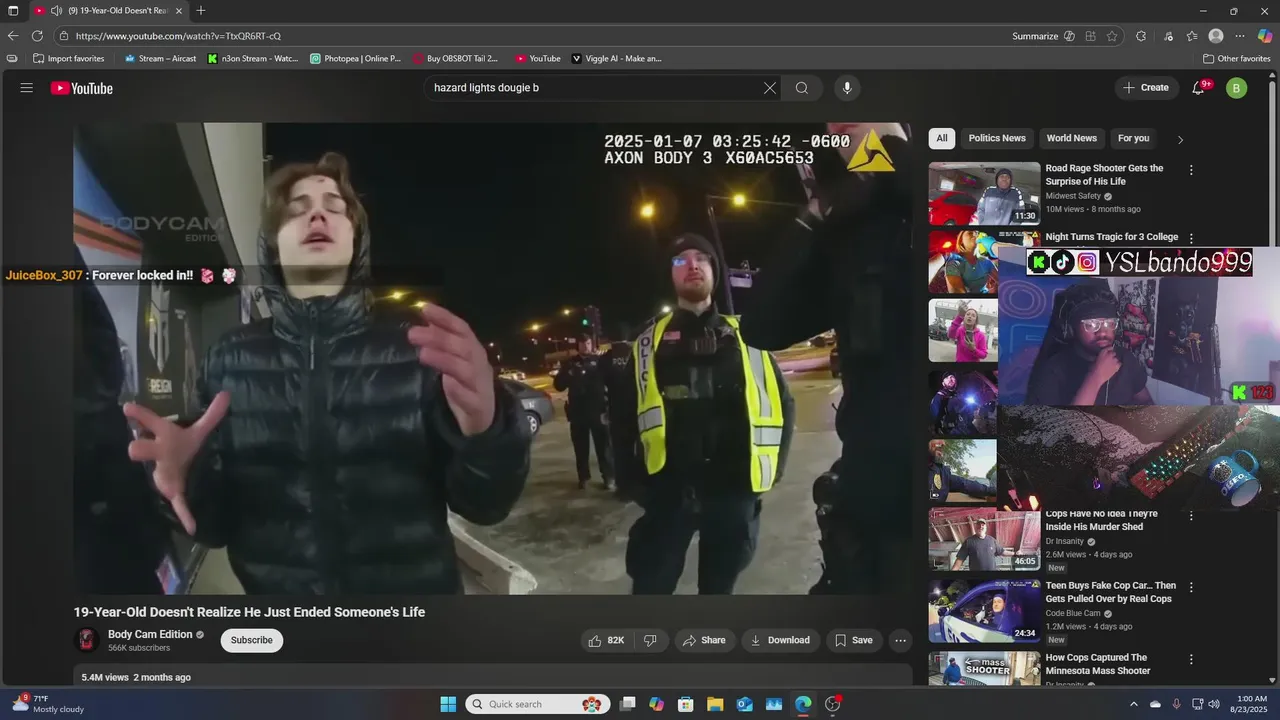
Task: Click the Summarize button in address bar
Action: (1043, 36)
